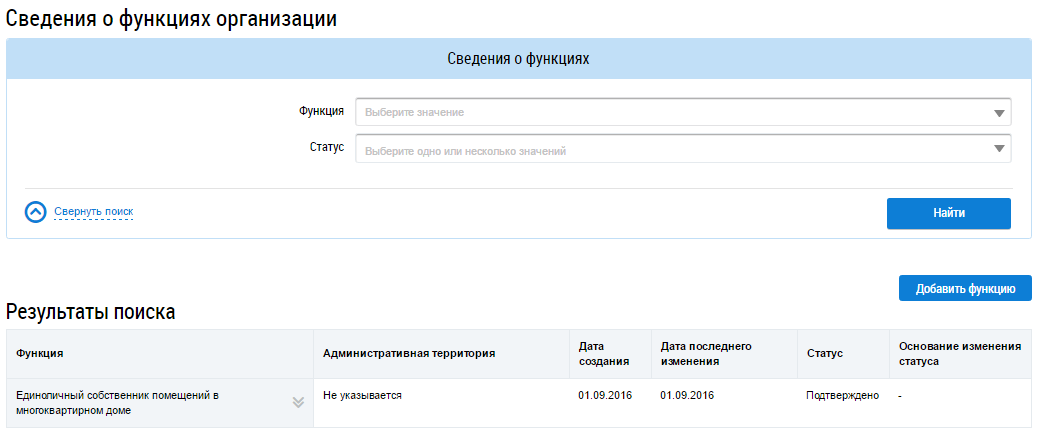Click the Свернуть поиск link text
Screen dimensions: 1043x436
93,212
